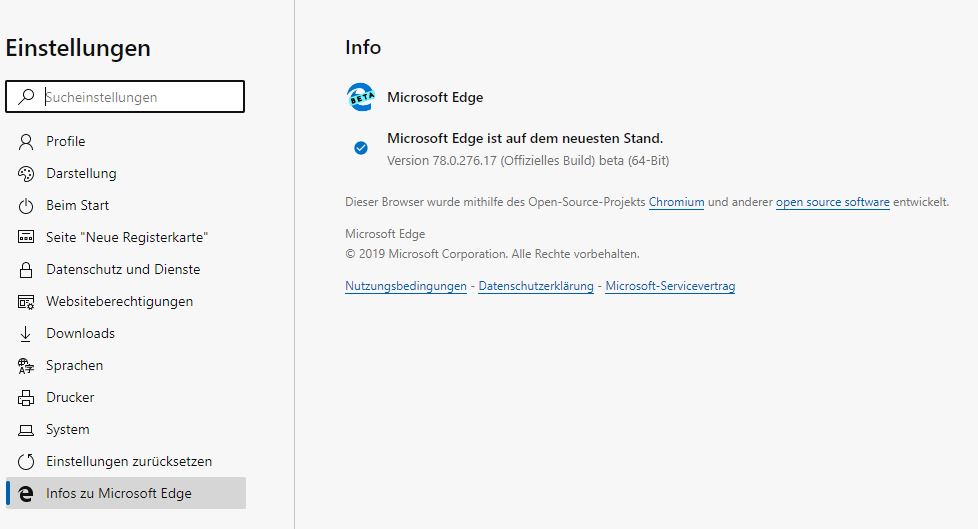This screenshot has height=529, width=978.
Task: Open the Nutzungsbedingungen link
Action: click(x=405, y=286)
